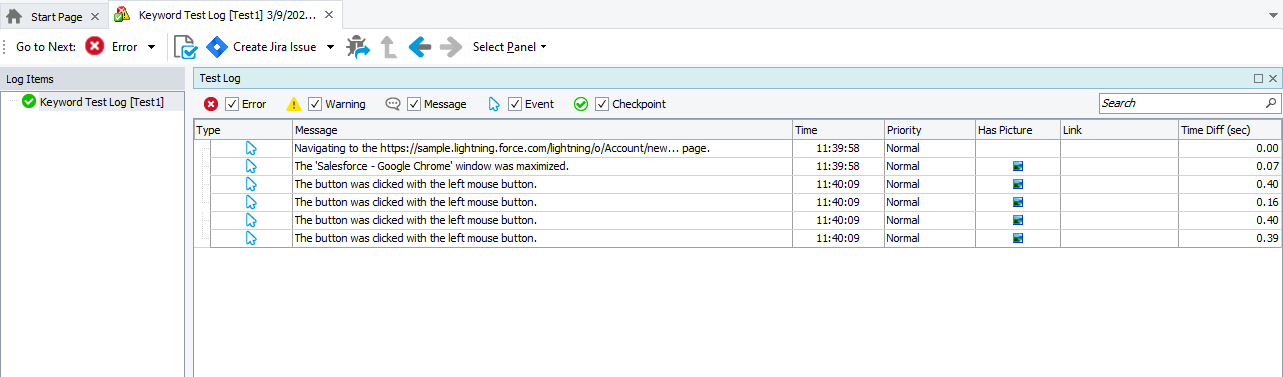Open the Create Jira Issue dropdown arrow
This screenshot has height=377, width=1283.
[331, 47]
